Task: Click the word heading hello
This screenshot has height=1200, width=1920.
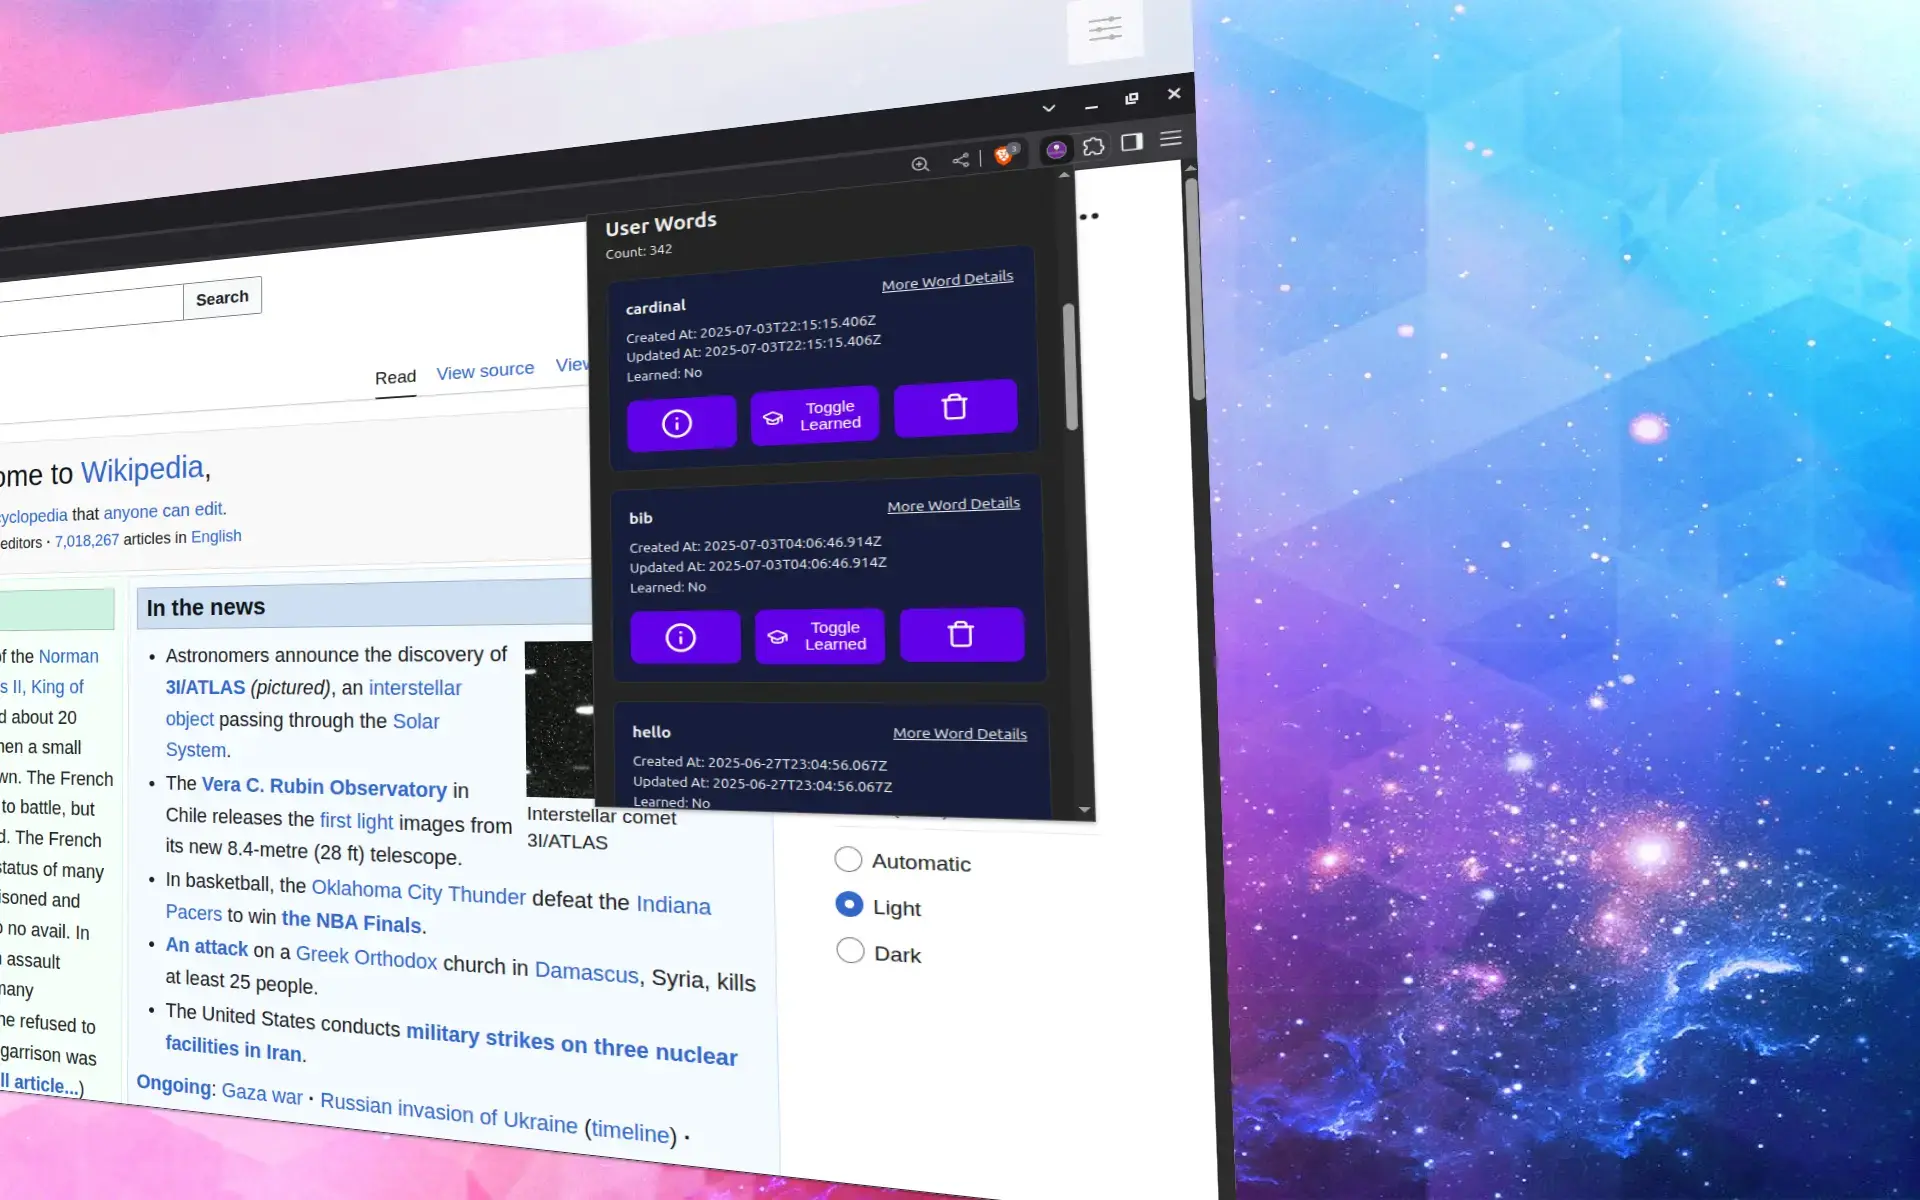Action: point(651,732)
